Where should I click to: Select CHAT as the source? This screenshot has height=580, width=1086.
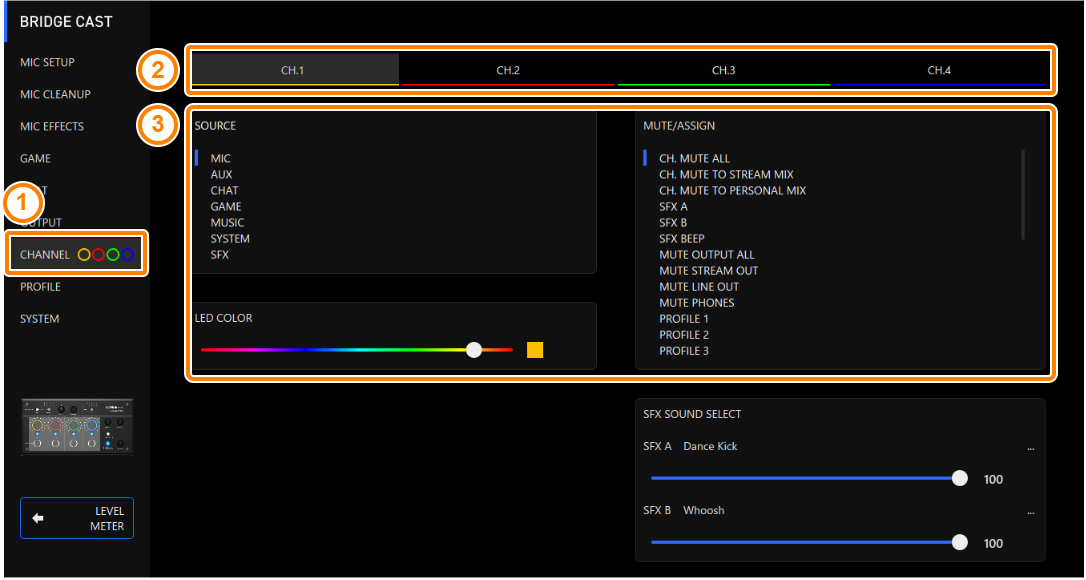click(224, 191)
